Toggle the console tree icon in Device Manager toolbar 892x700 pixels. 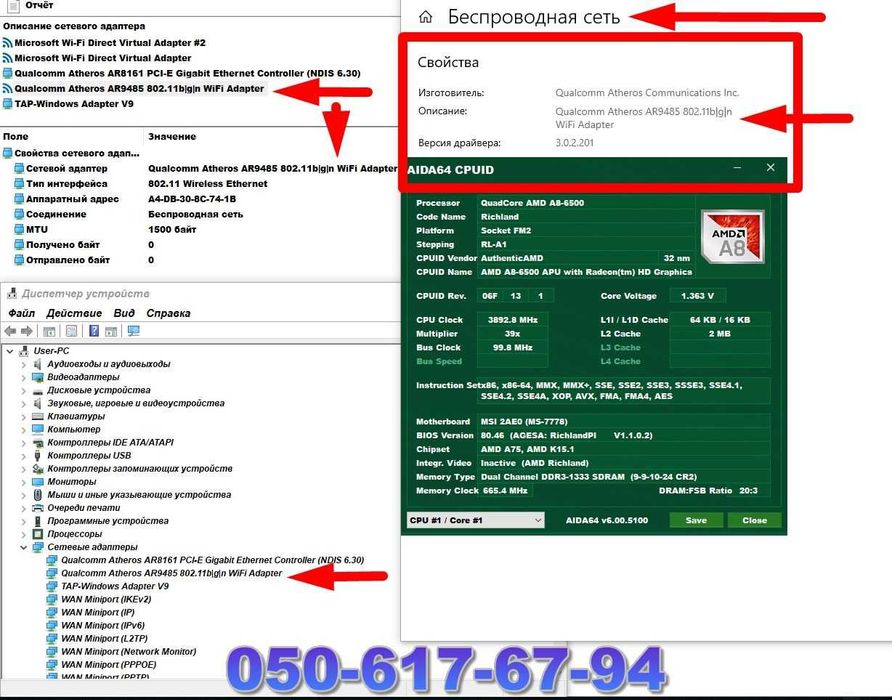[49, 331]
